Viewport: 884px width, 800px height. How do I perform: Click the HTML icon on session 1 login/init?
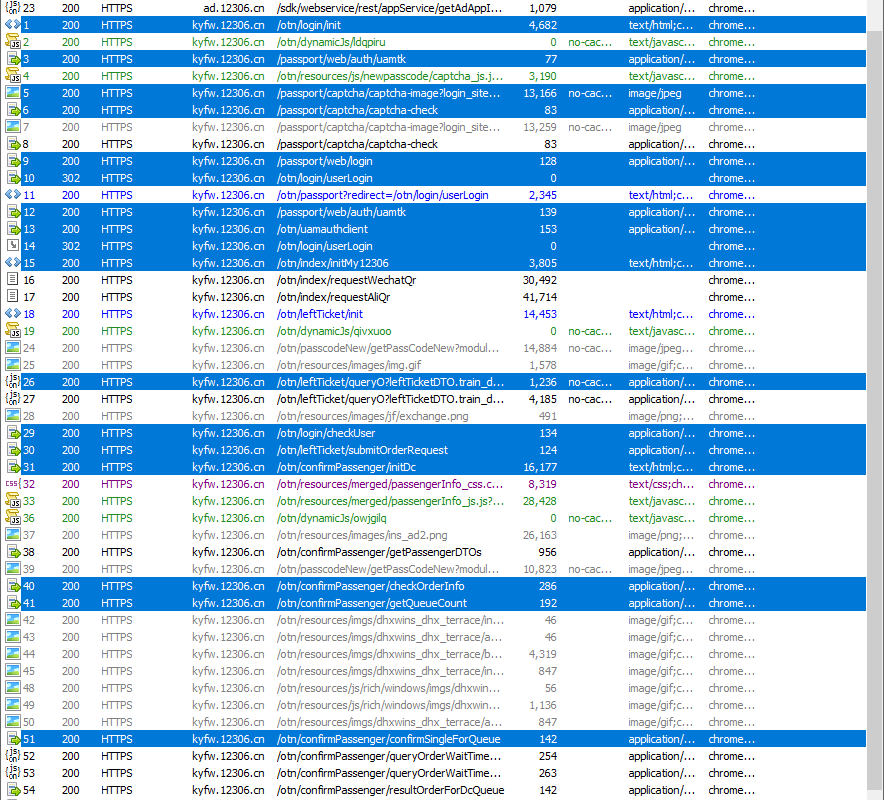point(12,25)
